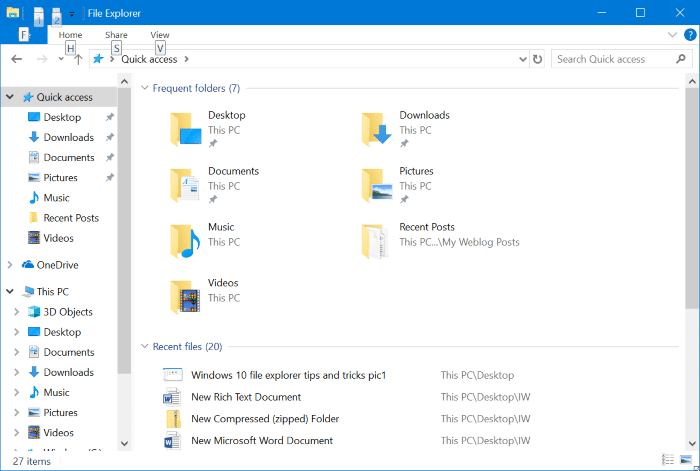
Task: Select the Music frequent folder icon
Action: (186, 241)
